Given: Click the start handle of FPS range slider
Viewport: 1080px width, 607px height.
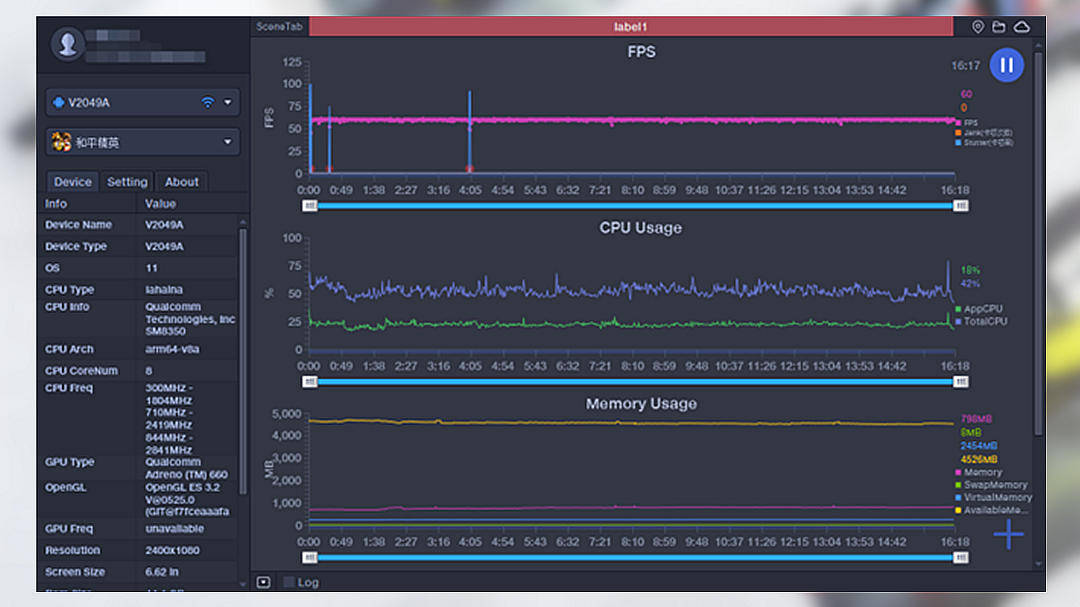Looking at the screenshot, I should click(309, 206).
